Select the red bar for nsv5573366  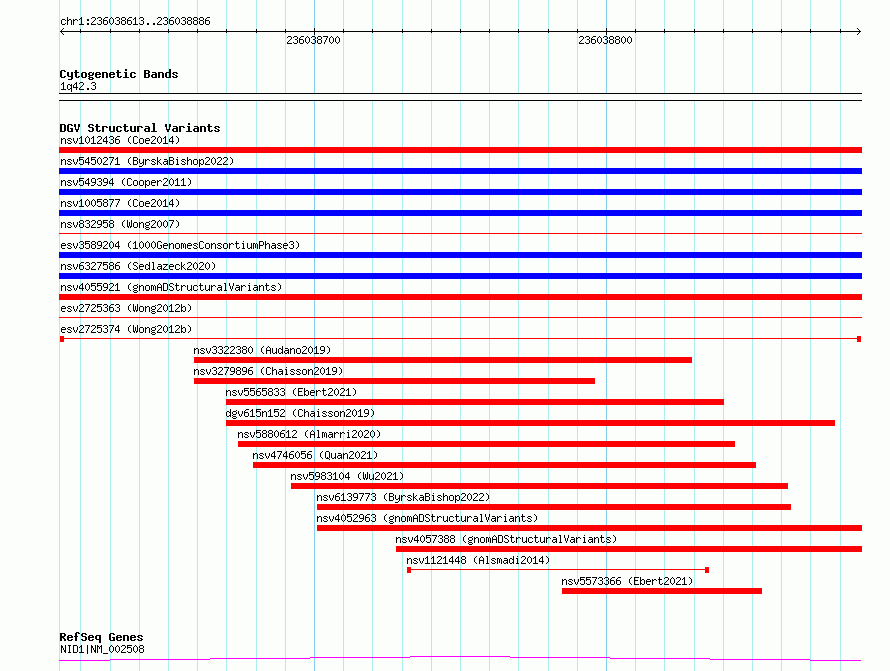pos(662,591)
